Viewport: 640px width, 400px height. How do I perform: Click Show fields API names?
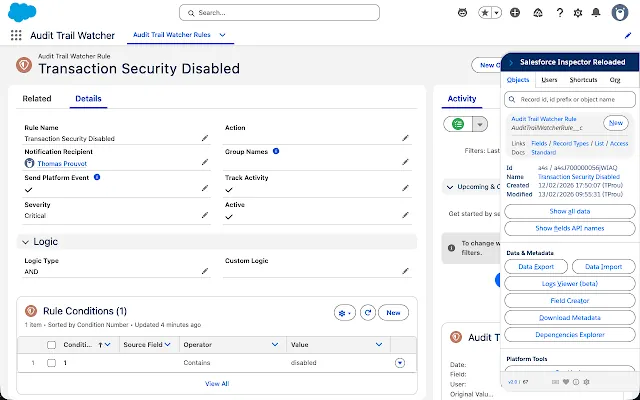point(570,229)
